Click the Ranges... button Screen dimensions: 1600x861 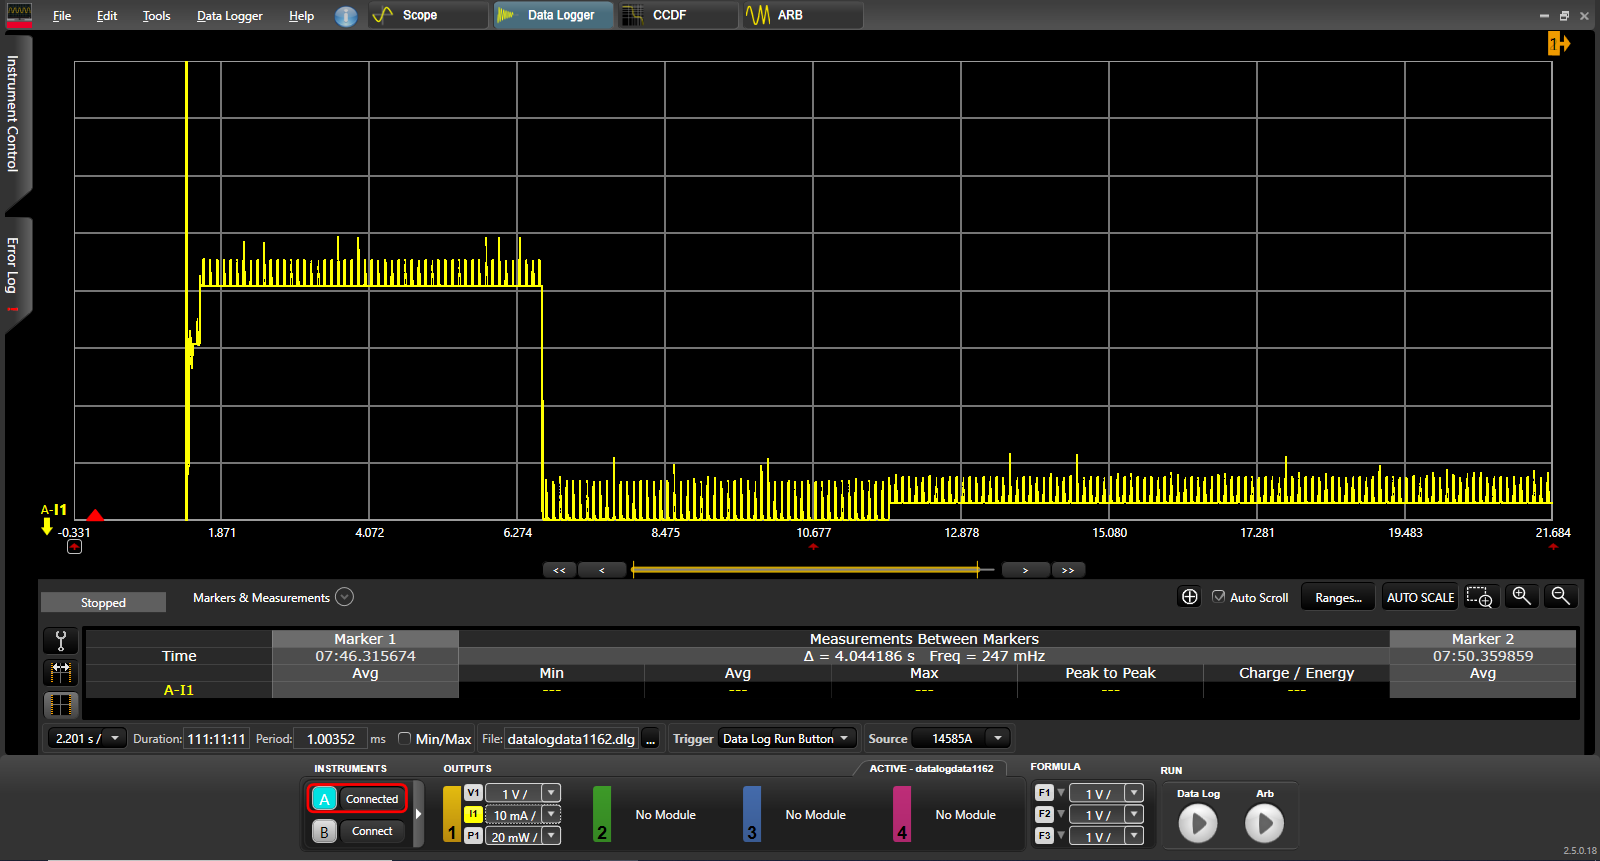[x=1338, y=597]
